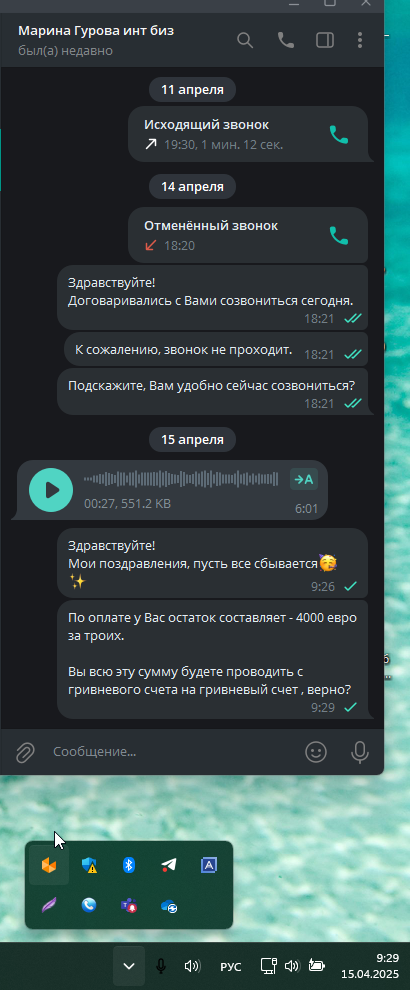Screen dimensions: 410x990
Task: Open the emoji picker smiley icon
Action: tap(316, 752)
